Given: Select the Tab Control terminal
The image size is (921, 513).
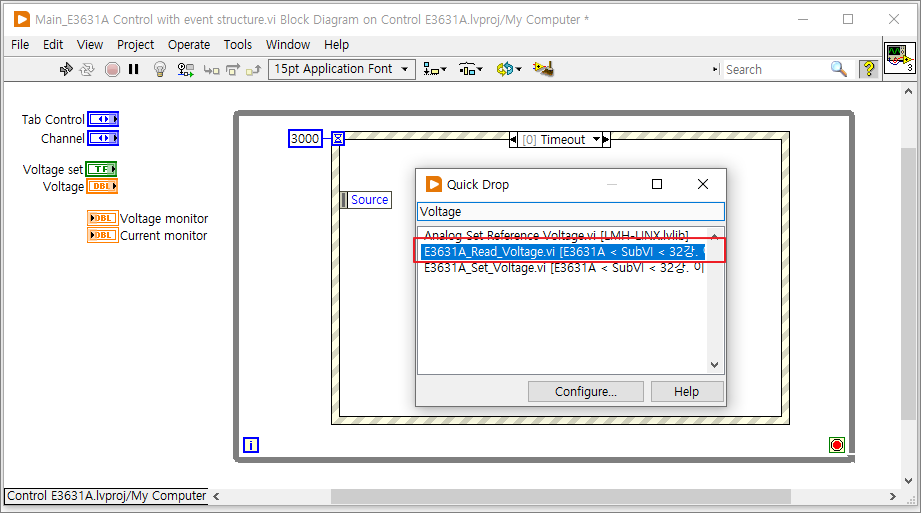Looking at the screenshot, I should coord(103,119).
